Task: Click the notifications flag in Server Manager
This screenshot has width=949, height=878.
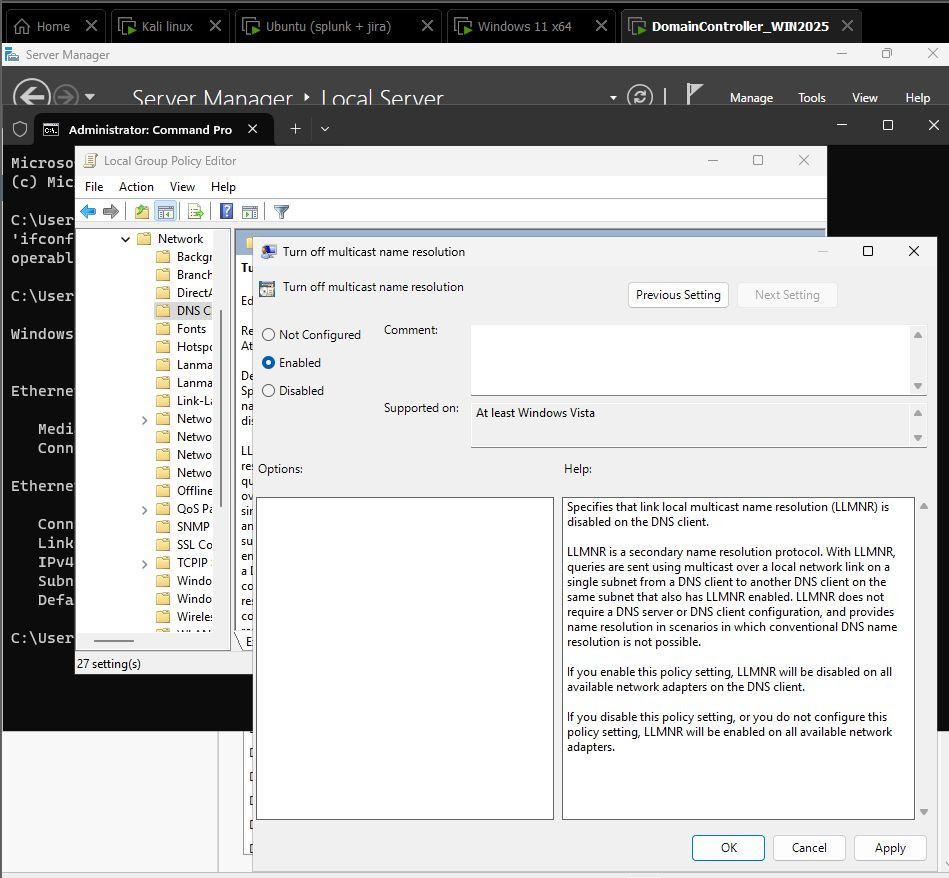Action: (694, 94)
